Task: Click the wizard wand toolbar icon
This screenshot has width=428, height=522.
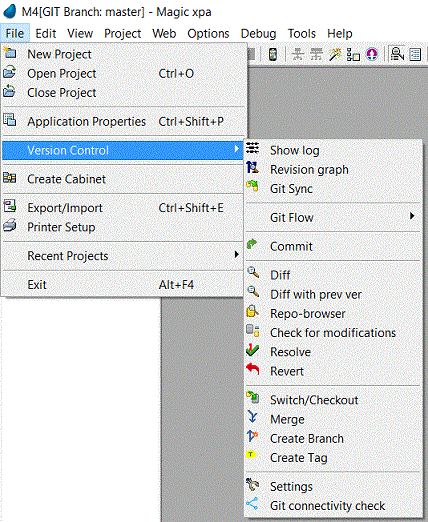Action: coord(335,54)
